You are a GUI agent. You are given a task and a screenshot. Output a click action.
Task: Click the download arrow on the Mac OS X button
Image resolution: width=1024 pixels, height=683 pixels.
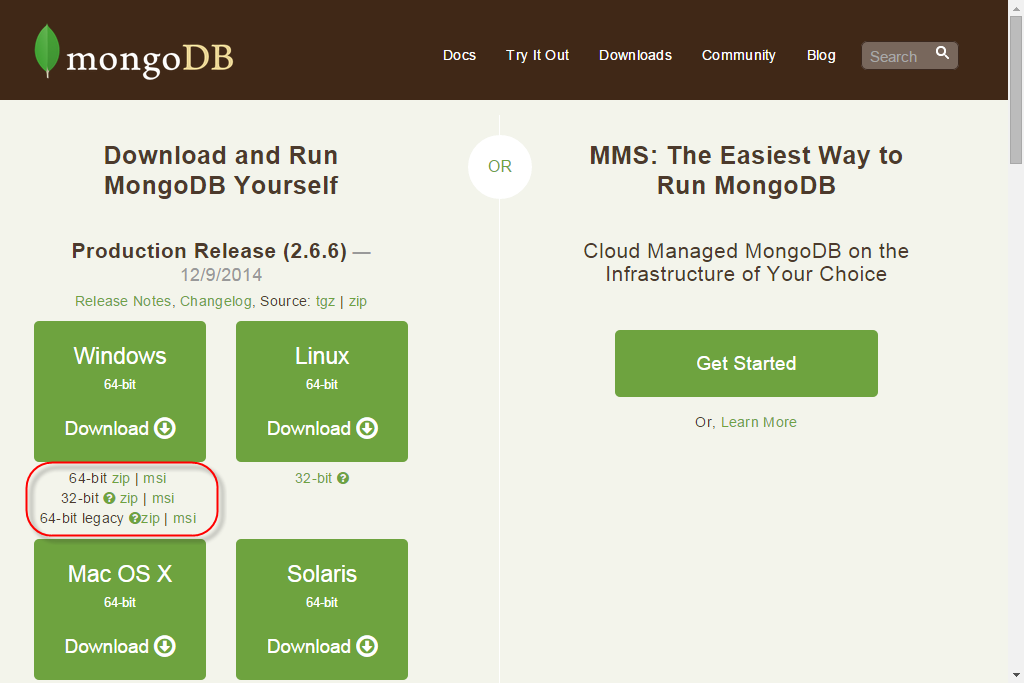[164, 647]
